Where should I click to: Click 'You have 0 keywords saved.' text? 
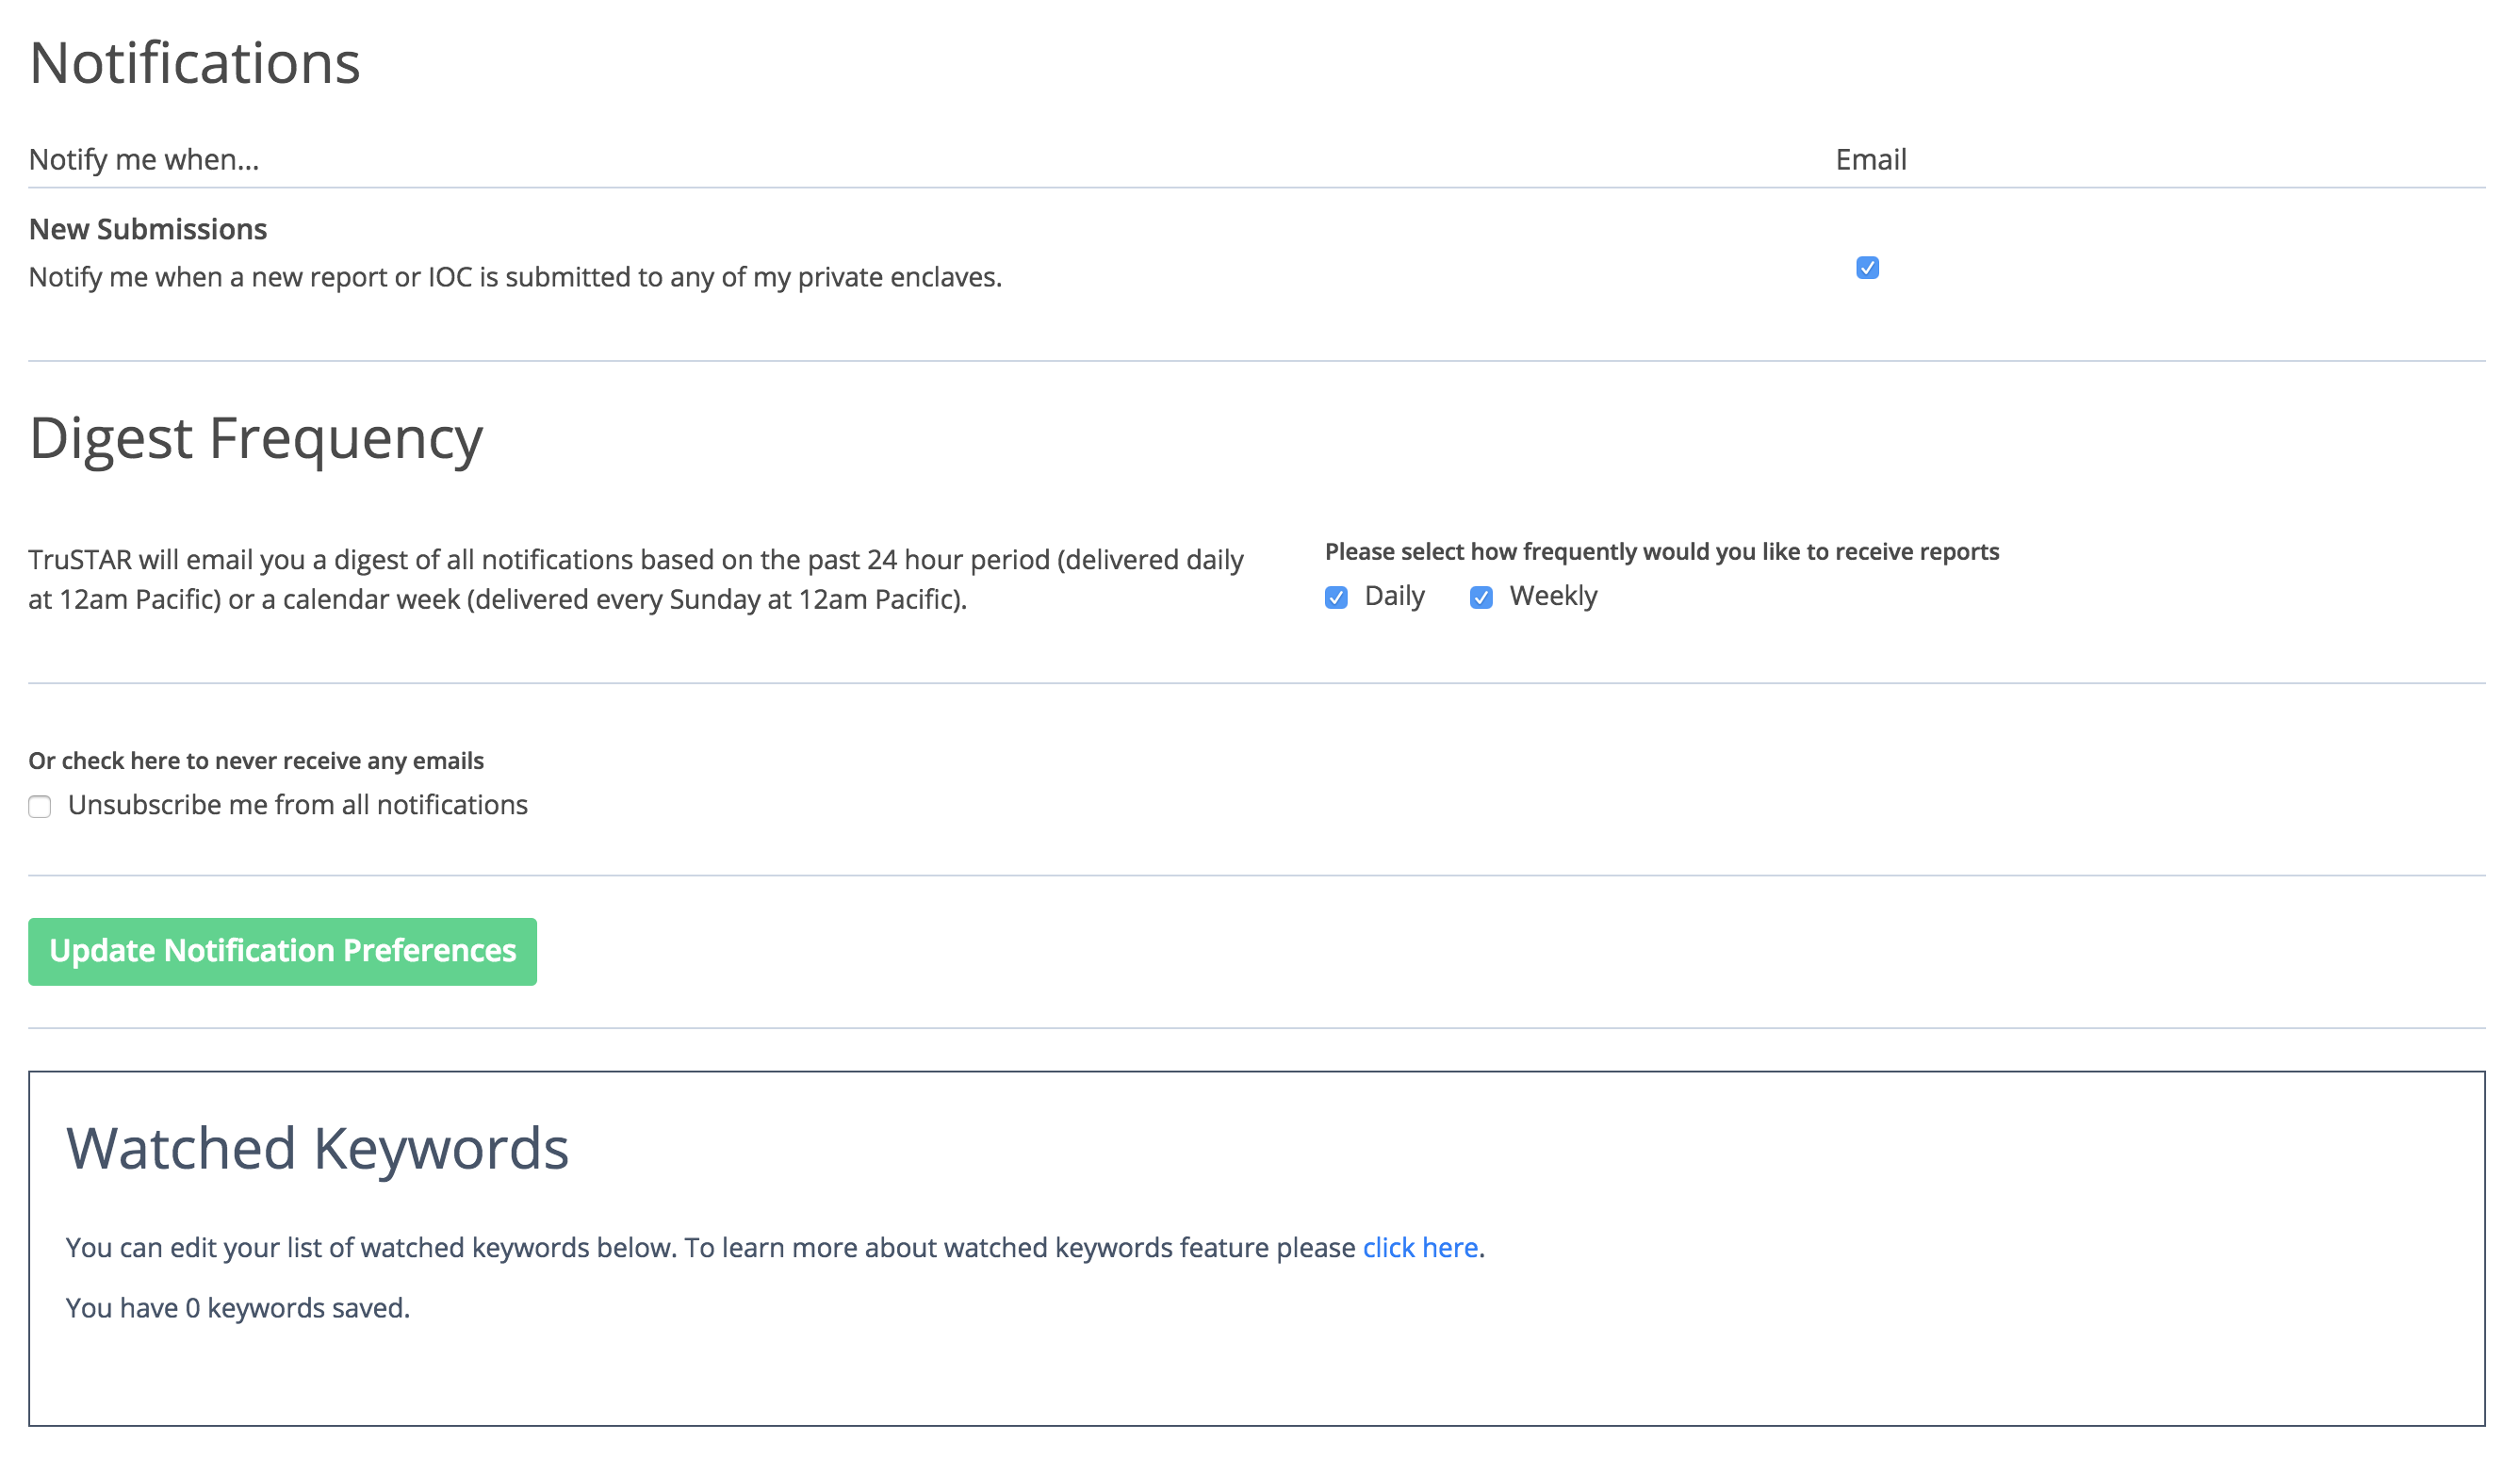click(x=238, y=1308)
